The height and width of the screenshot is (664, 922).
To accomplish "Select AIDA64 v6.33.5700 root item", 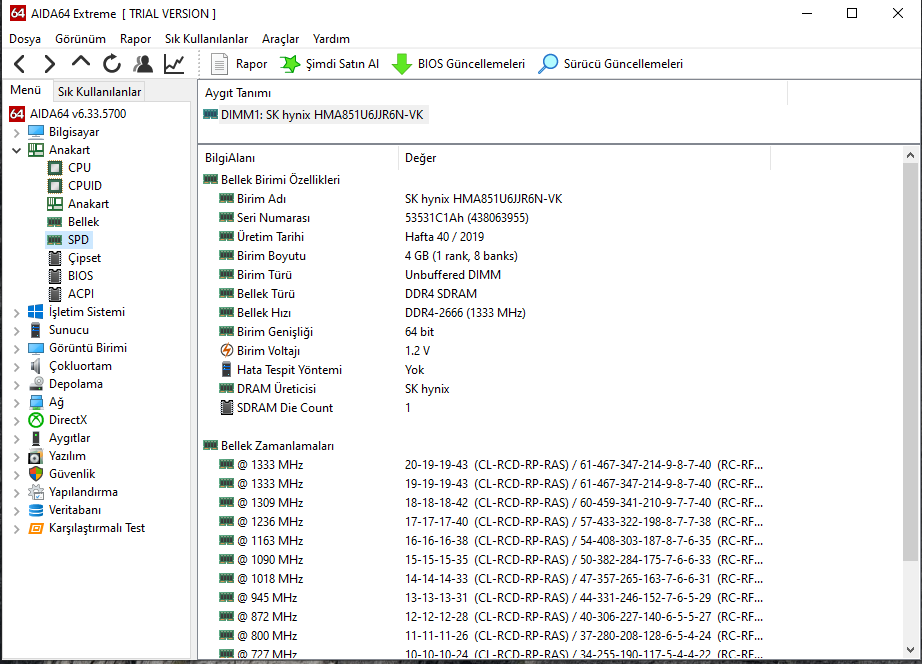I will tap(78, 114).
